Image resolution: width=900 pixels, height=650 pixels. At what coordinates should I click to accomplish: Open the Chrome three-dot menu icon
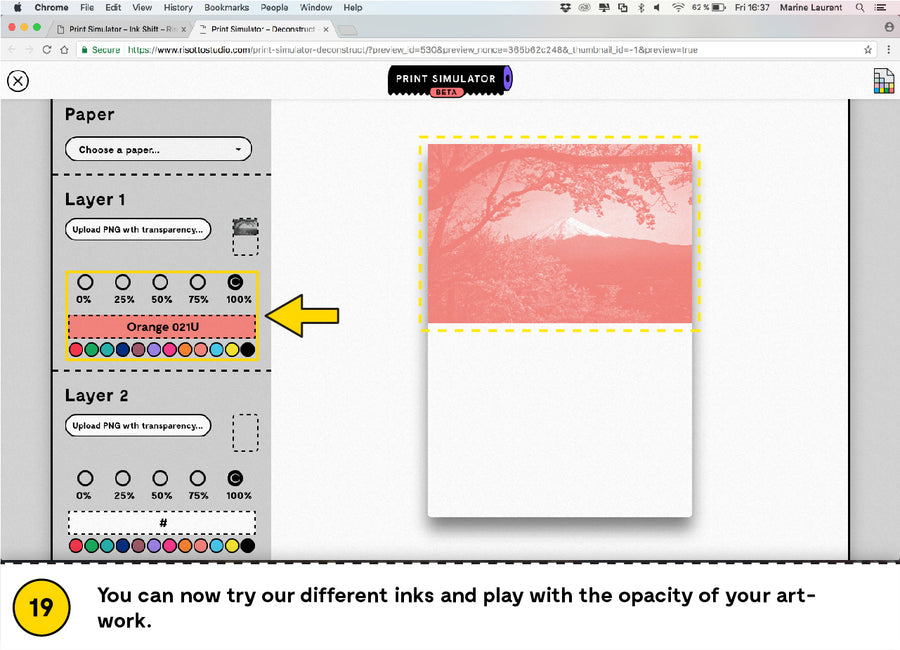tap(888, 49)
